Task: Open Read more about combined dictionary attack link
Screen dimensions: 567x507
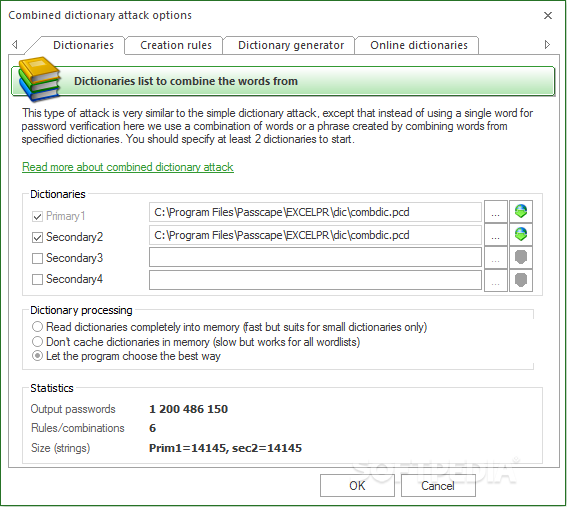Action: tap(128, 167)
